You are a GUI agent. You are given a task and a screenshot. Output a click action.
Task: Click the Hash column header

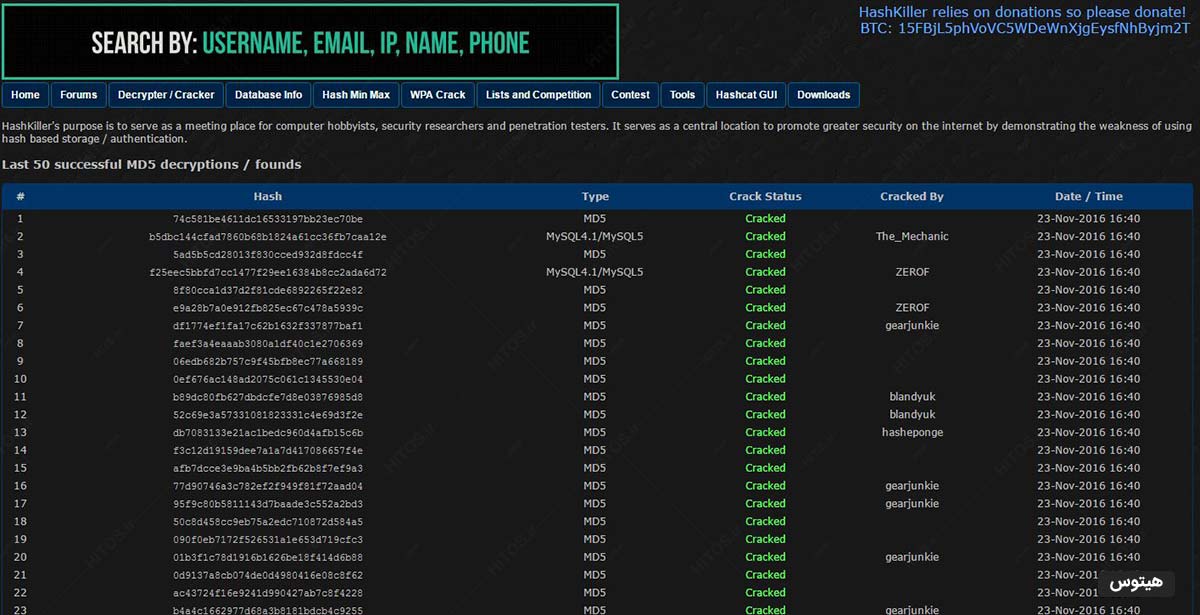click(x=268, y=196)
